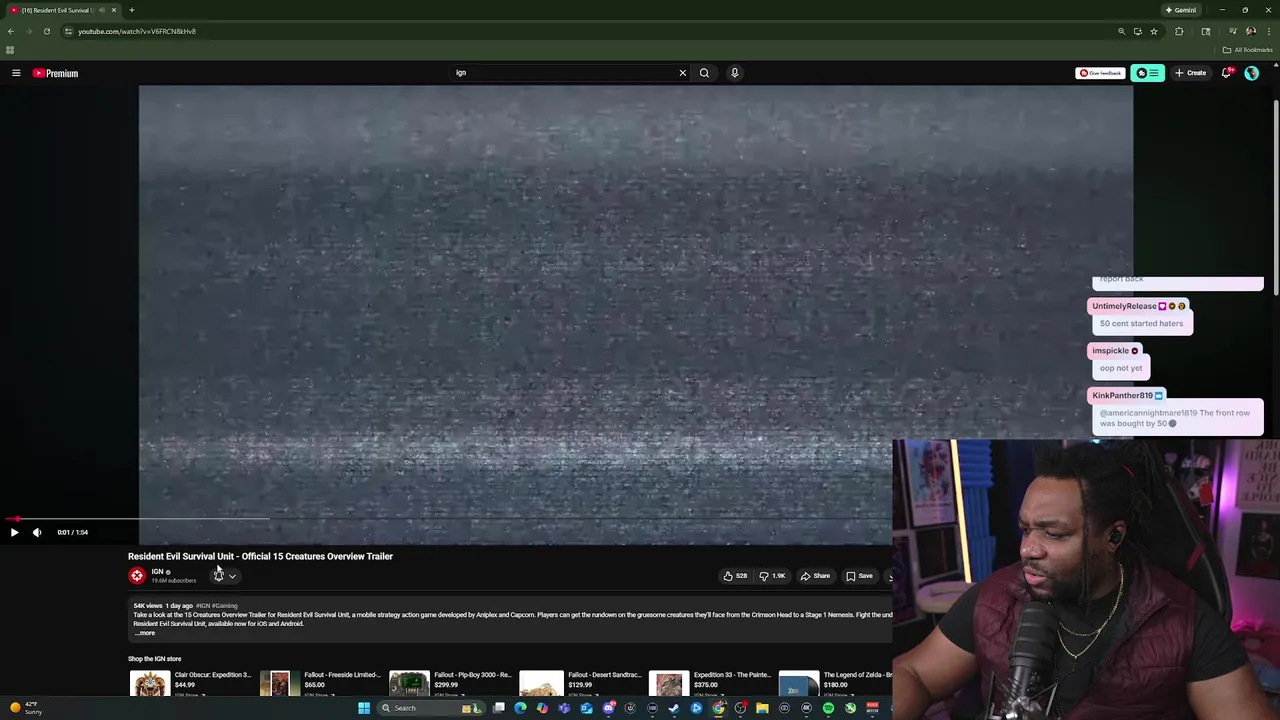Screen dimensions: 1280x720
Task: Save the video to a playlist
Action: 859,576
